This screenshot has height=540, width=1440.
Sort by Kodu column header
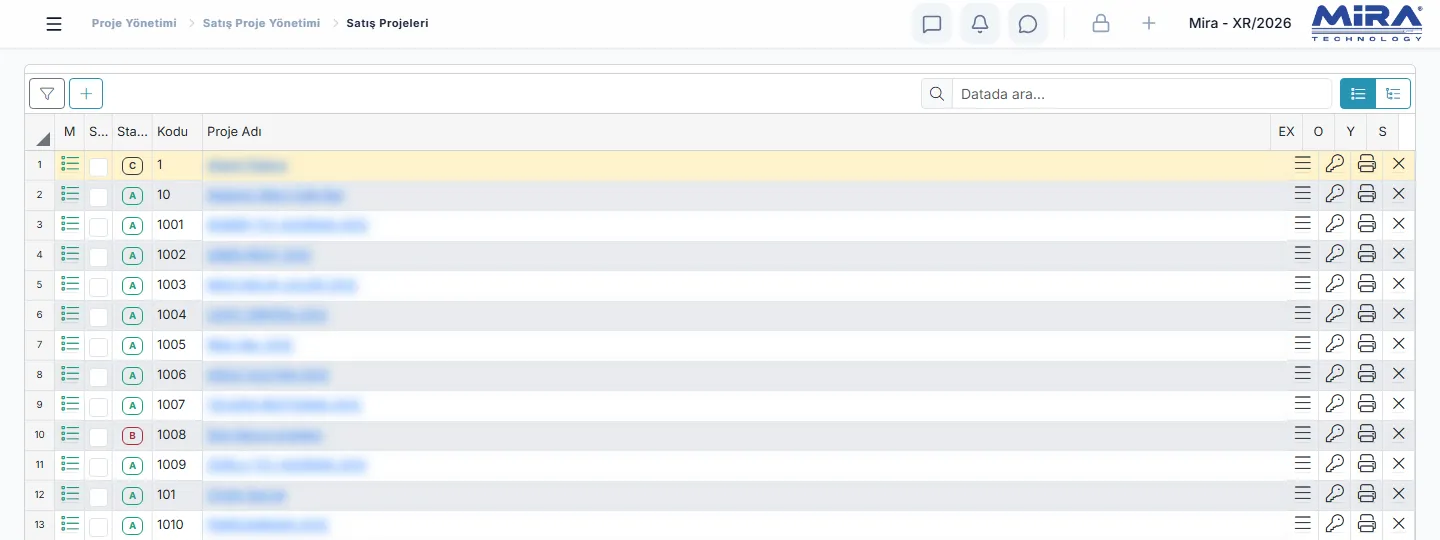tap(177, 132)
